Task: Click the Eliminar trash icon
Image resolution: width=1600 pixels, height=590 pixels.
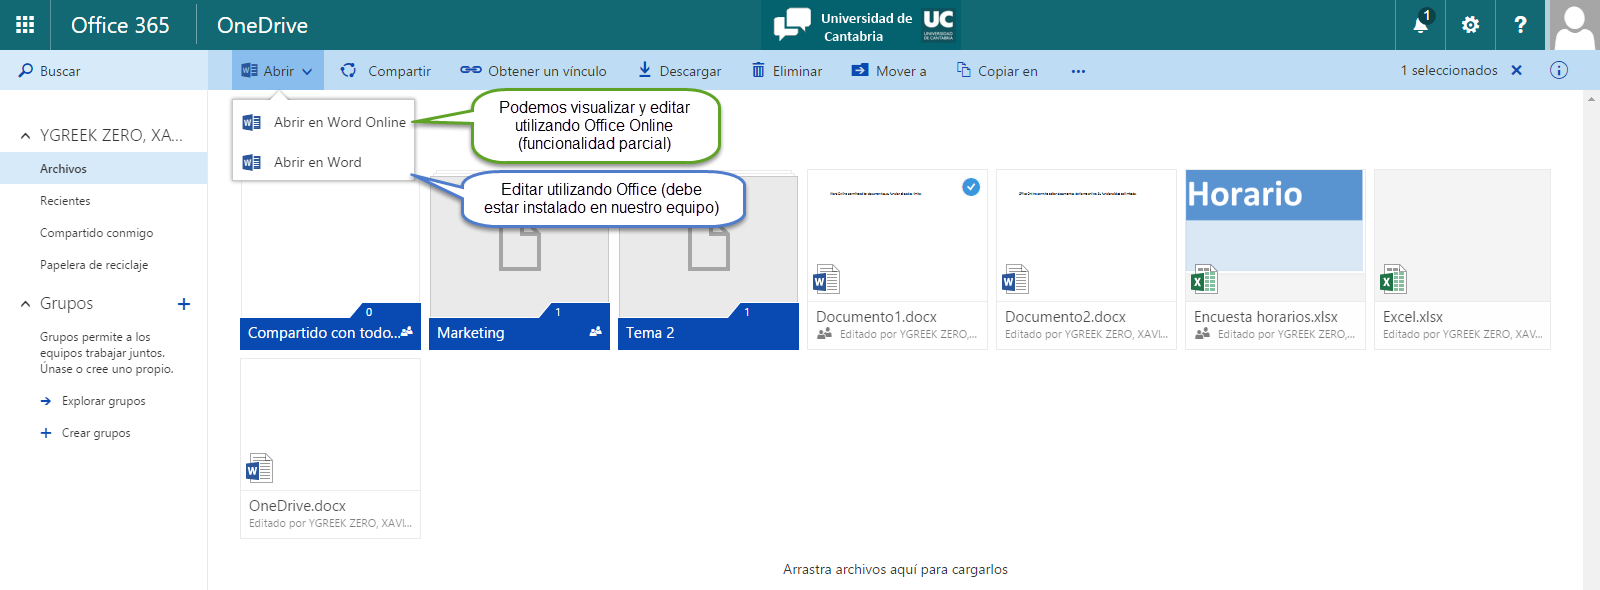Action: tap(758, 70)
